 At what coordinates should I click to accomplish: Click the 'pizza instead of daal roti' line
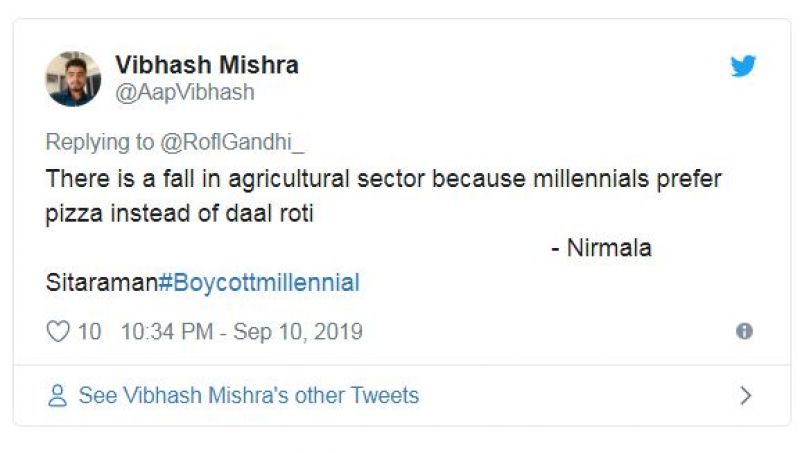click(180, 213)
